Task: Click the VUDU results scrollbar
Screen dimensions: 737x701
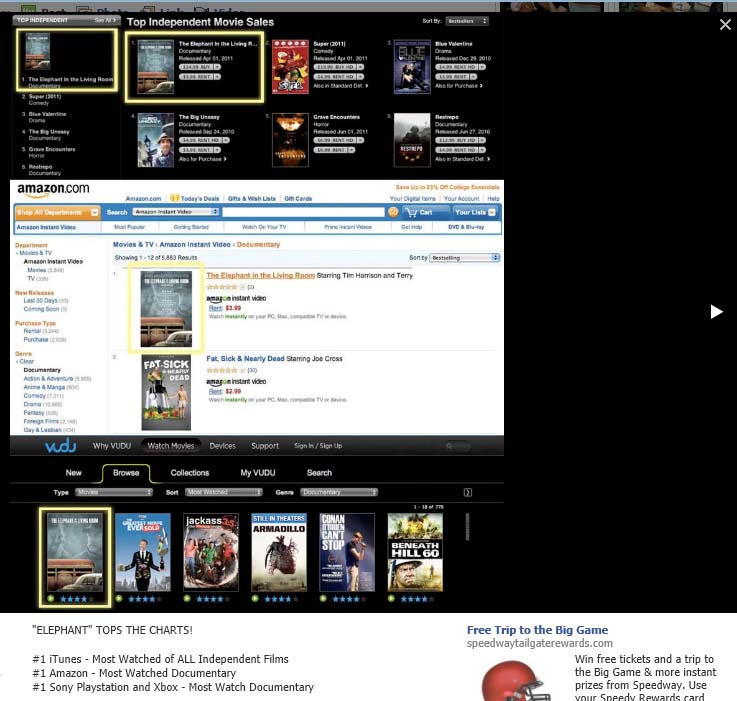Action: (x=467, y=527)
